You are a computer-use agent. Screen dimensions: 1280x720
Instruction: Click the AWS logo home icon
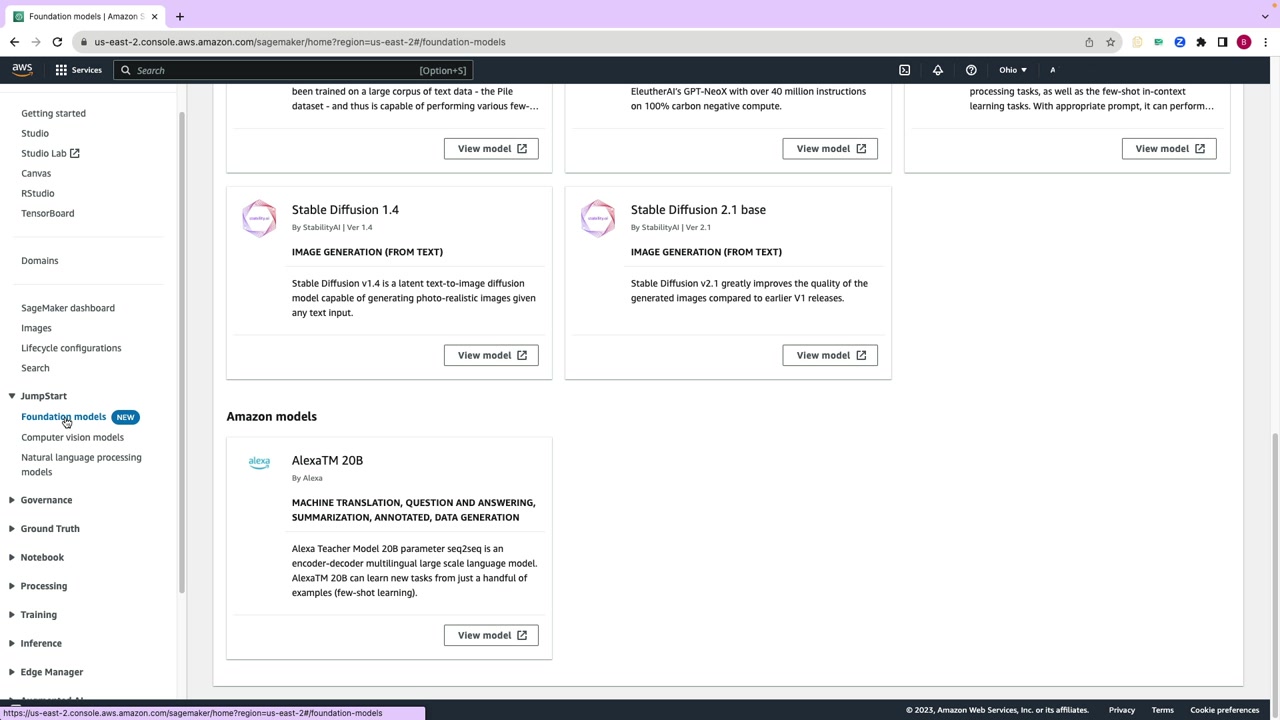22,70
